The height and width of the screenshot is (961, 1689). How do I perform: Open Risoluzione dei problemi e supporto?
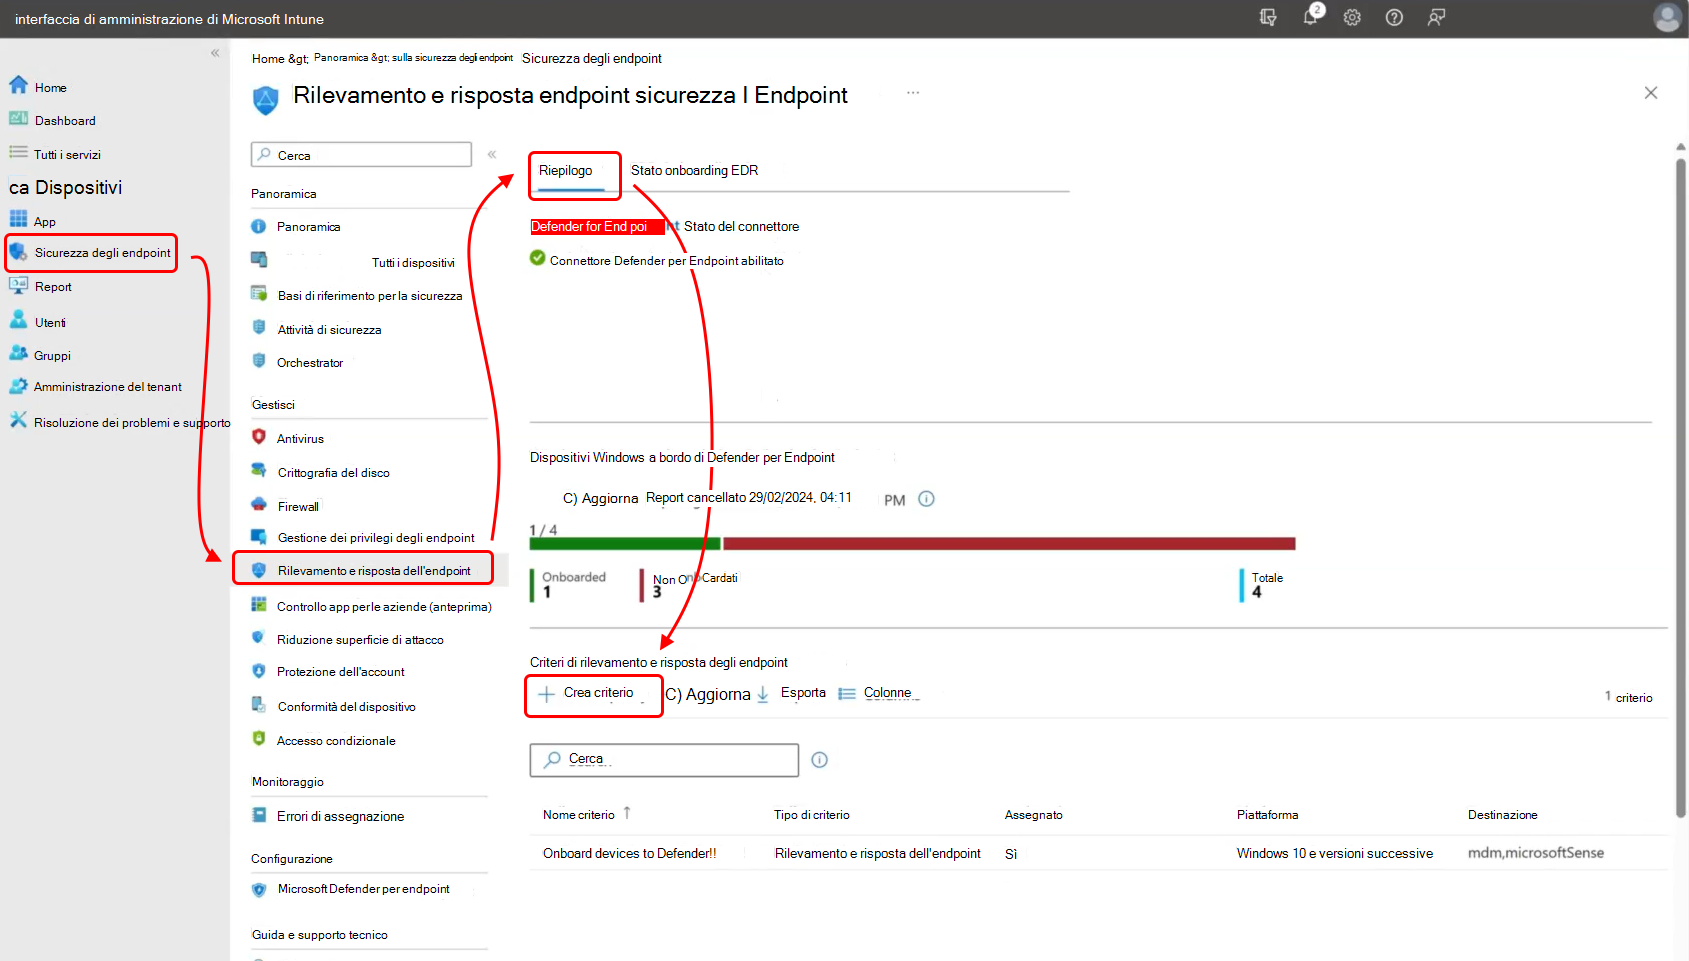pos(131,423)
